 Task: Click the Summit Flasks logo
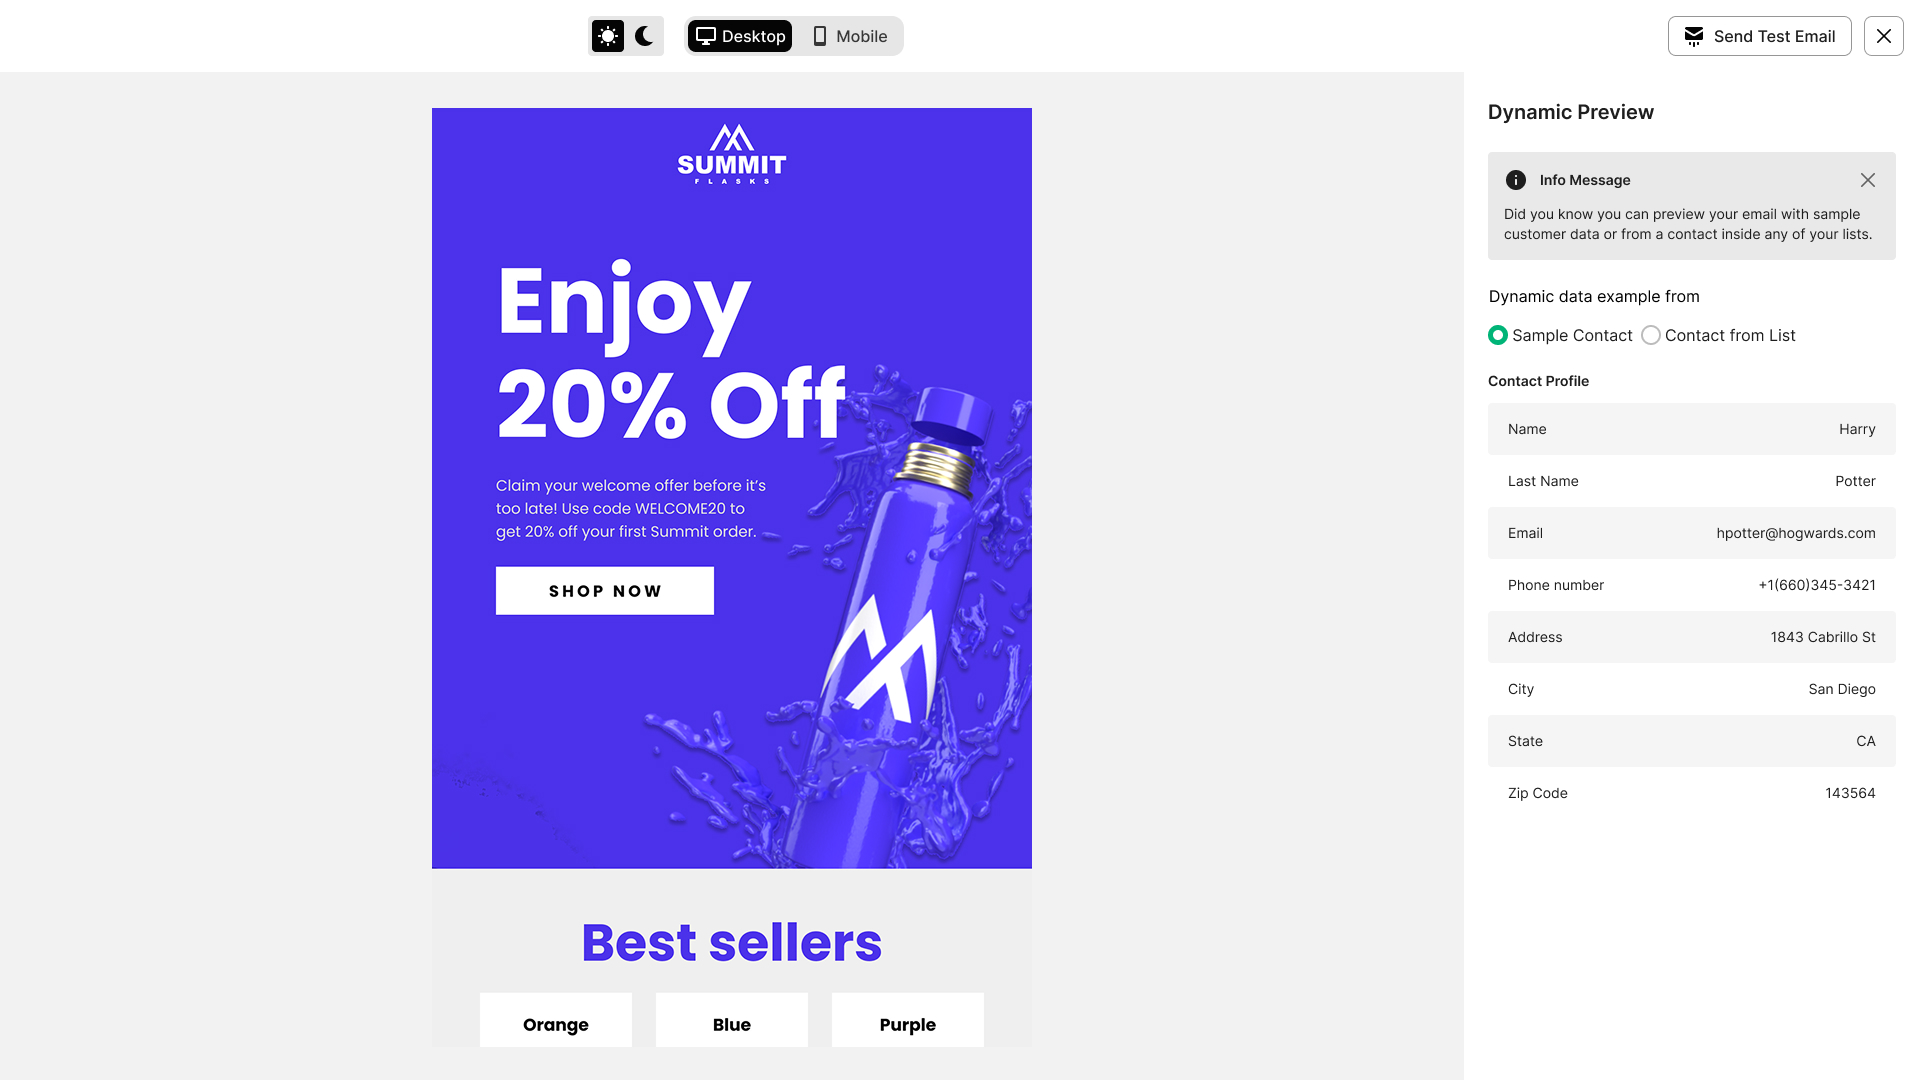pos(732,154)
